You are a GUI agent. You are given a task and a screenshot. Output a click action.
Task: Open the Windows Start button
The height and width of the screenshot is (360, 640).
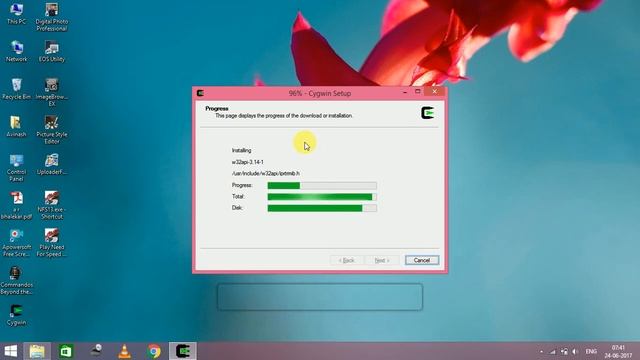click(10, 351)
